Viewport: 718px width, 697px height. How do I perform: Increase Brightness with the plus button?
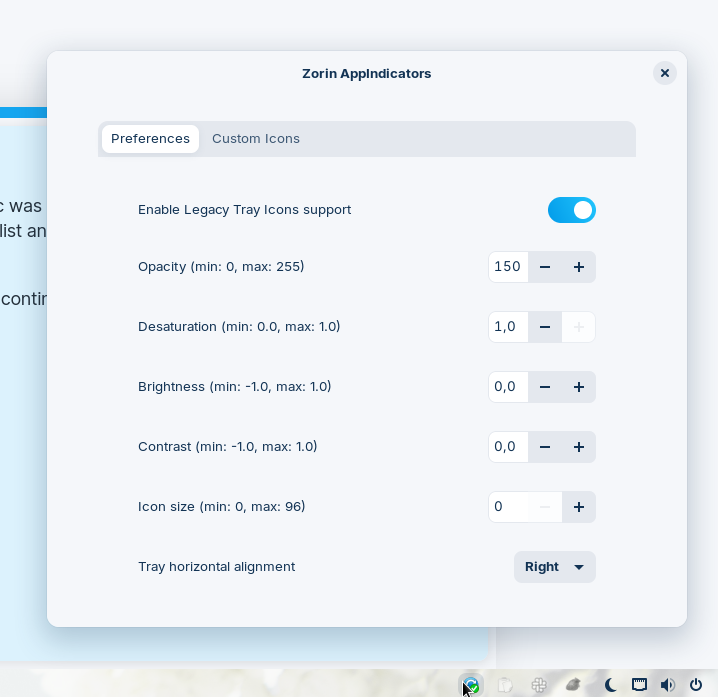(579, 387)
